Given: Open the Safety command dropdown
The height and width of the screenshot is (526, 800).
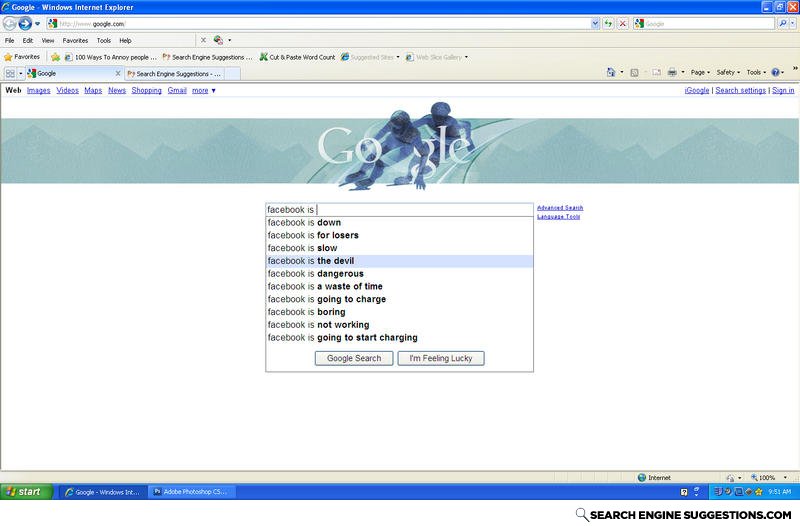Looking at the screenshot, I should click(728, 72).
